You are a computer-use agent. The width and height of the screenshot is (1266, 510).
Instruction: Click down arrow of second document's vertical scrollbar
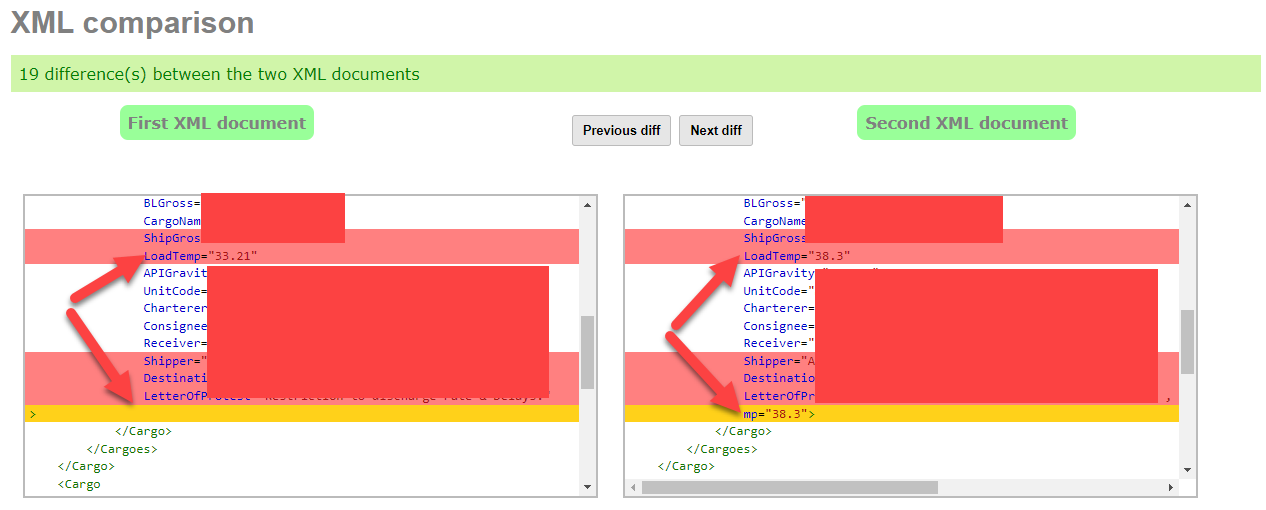[1187, 469]
